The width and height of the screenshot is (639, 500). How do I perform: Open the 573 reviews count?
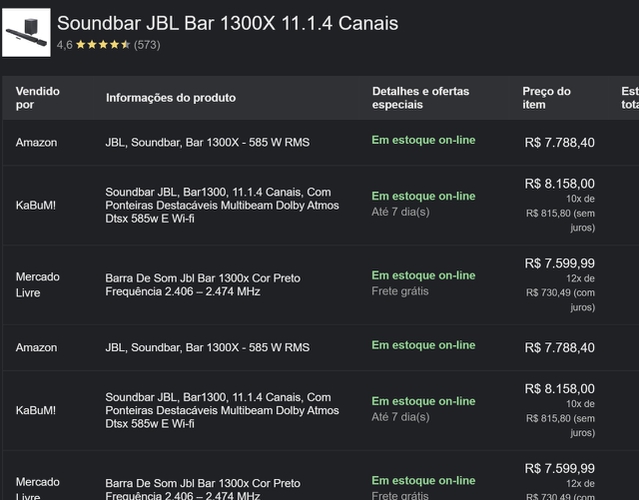pyautogui.click(x=147, y=45)
